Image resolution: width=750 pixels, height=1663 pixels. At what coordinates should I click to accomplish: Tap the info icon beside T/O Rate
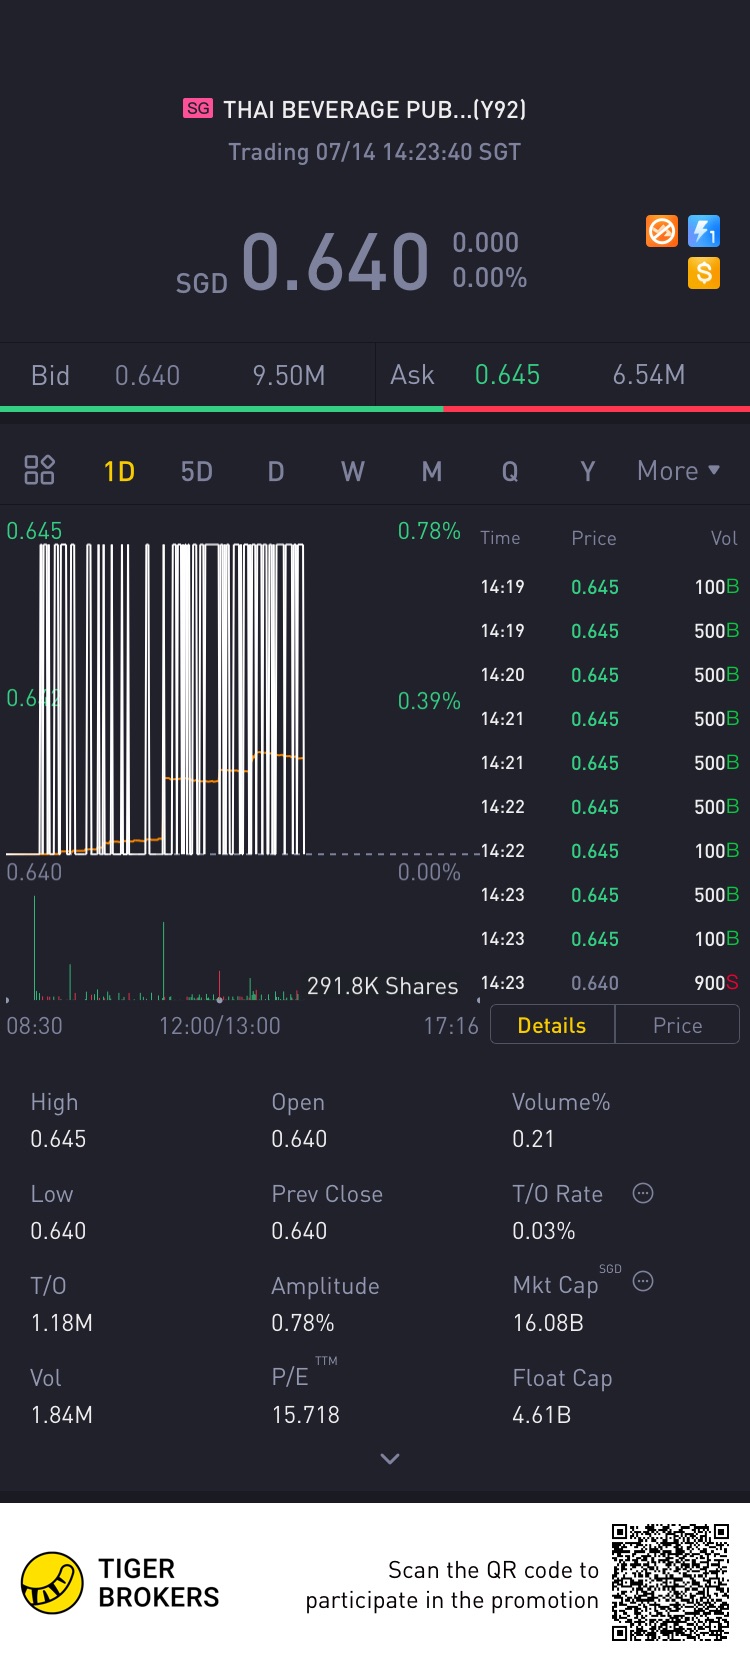tap(643, 1193)
